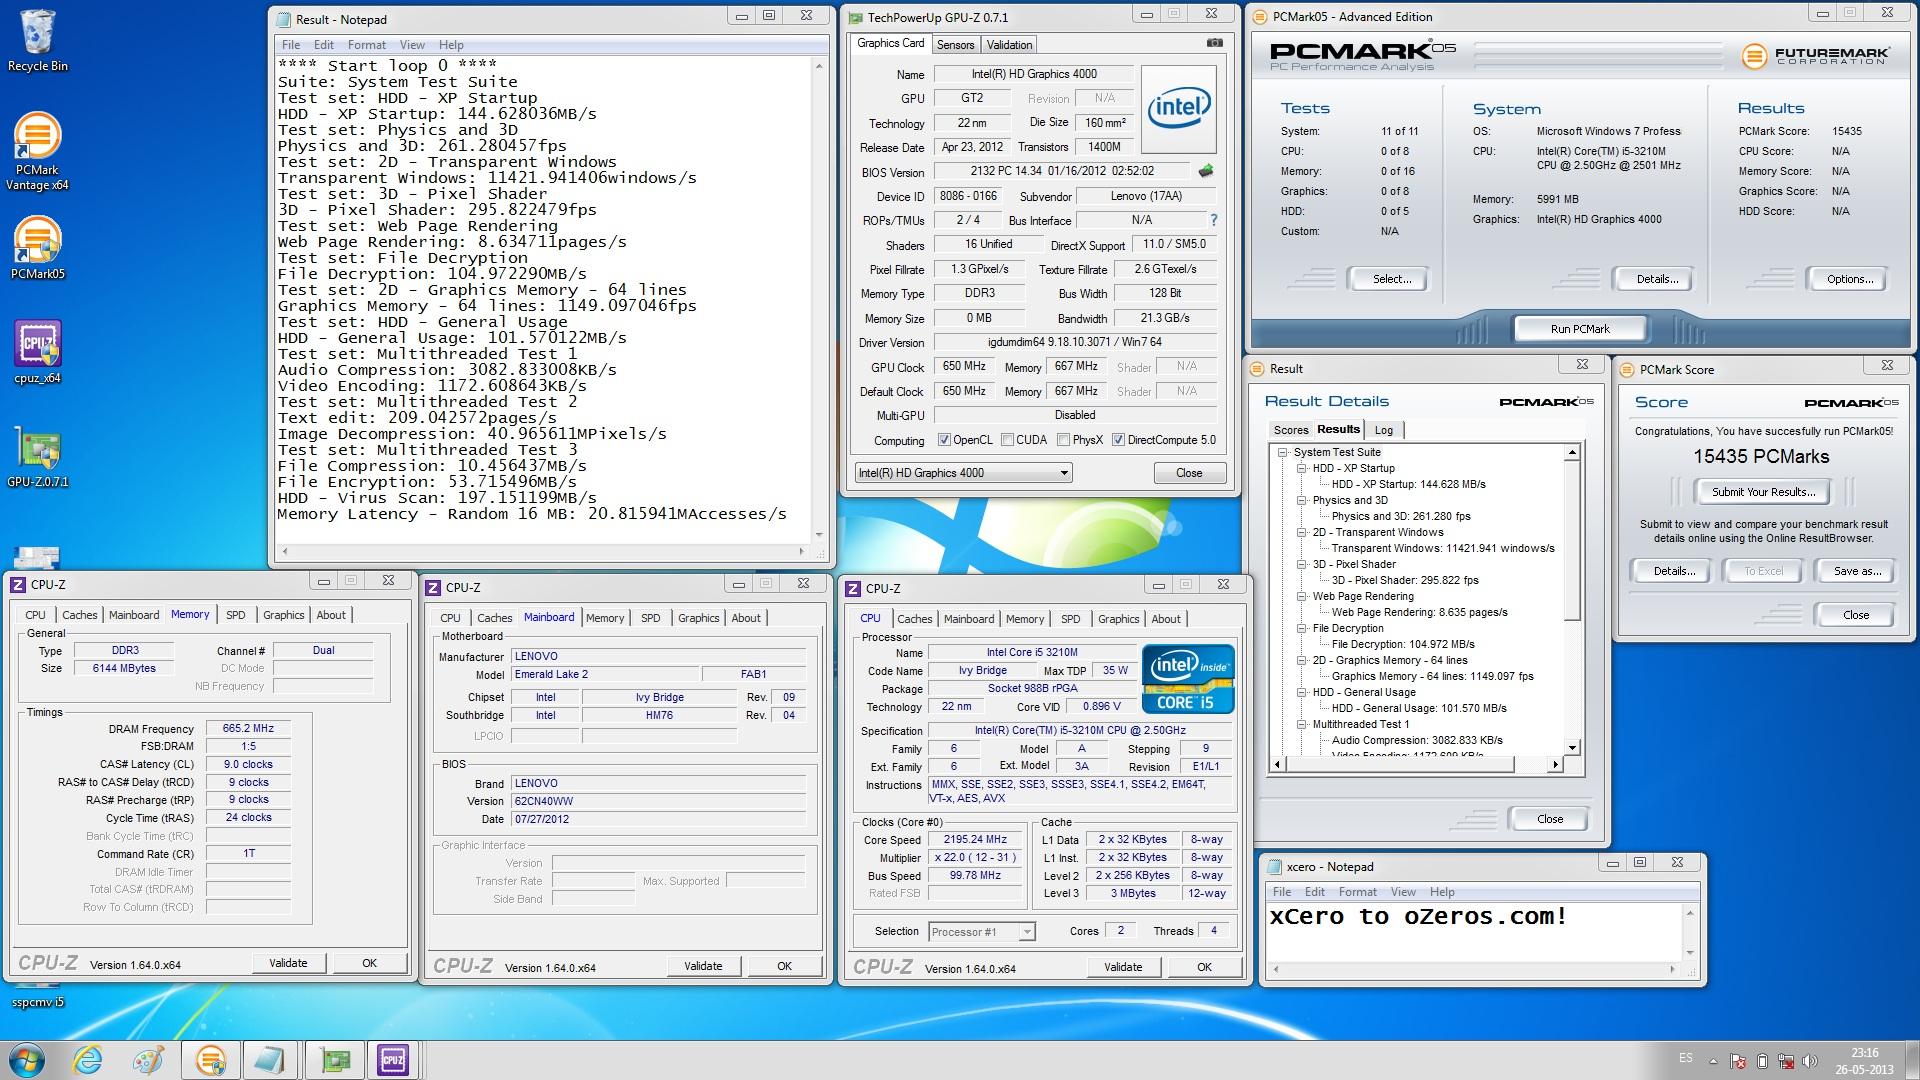Image resolution: width=1920 pixels, height=1080 pixels.
Task: Click the taskbar clock showing 23:16
Action: pyautogui.click(x=1863, y=1060)
